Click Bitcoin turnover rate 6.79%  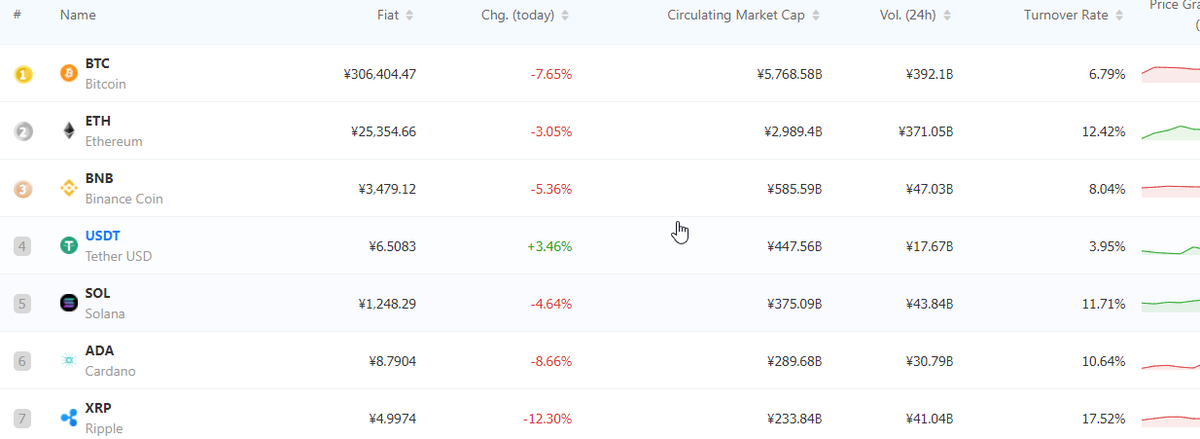[x=1107, y=74]
